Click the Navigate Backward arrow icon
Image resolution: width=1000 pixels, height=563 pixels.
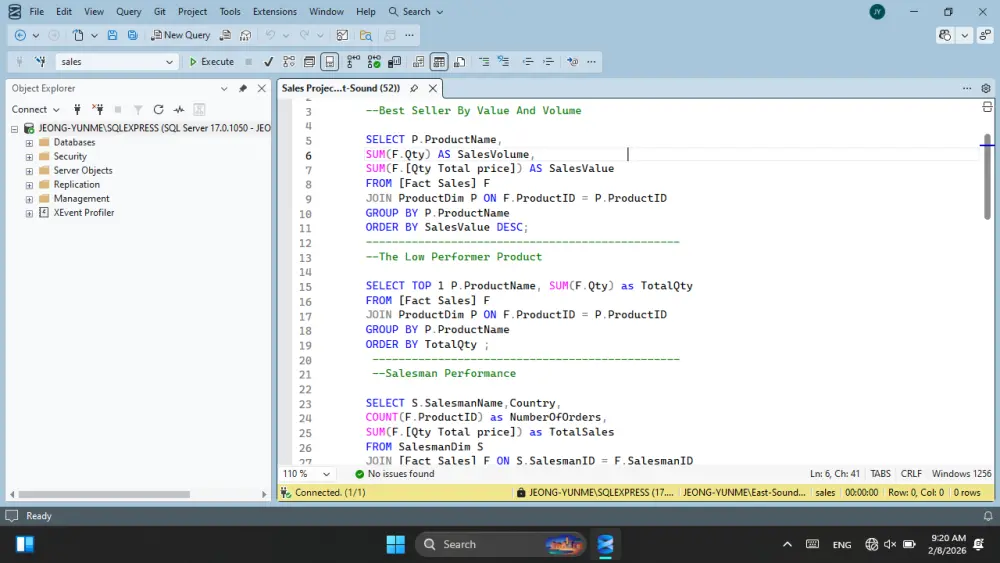[x=20, y=36]
